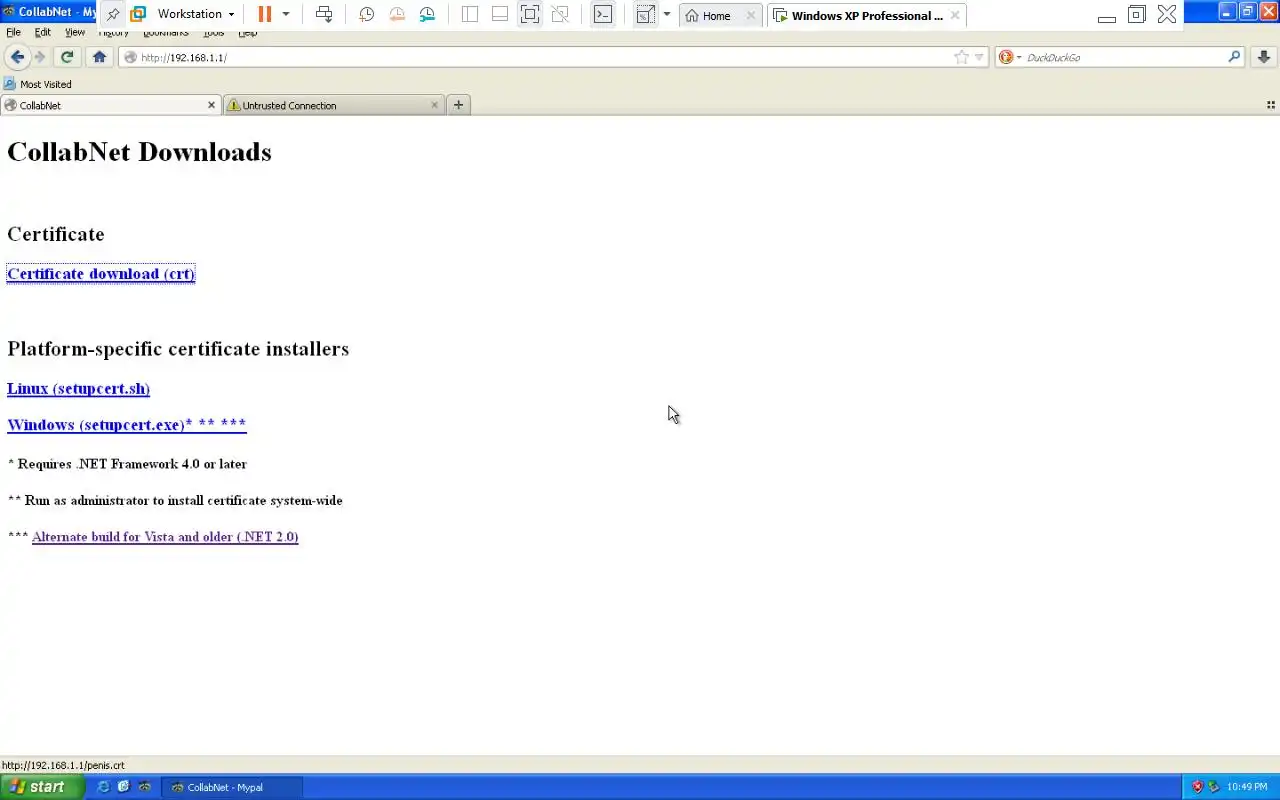Expand the Workstation menu dropdown
1280x800 pixels.
pos(195,15)
